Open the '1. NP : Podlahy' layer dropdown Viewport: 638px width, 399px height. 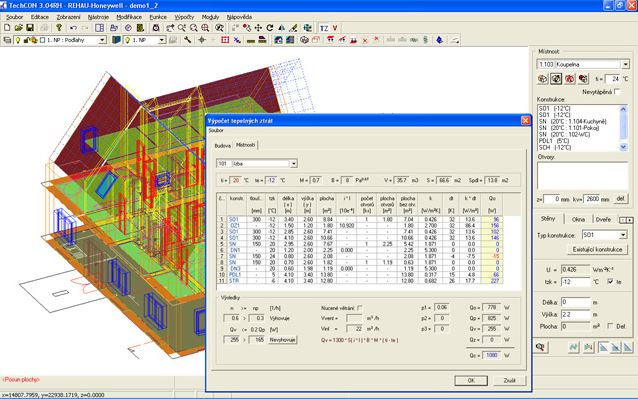point(103,40)
